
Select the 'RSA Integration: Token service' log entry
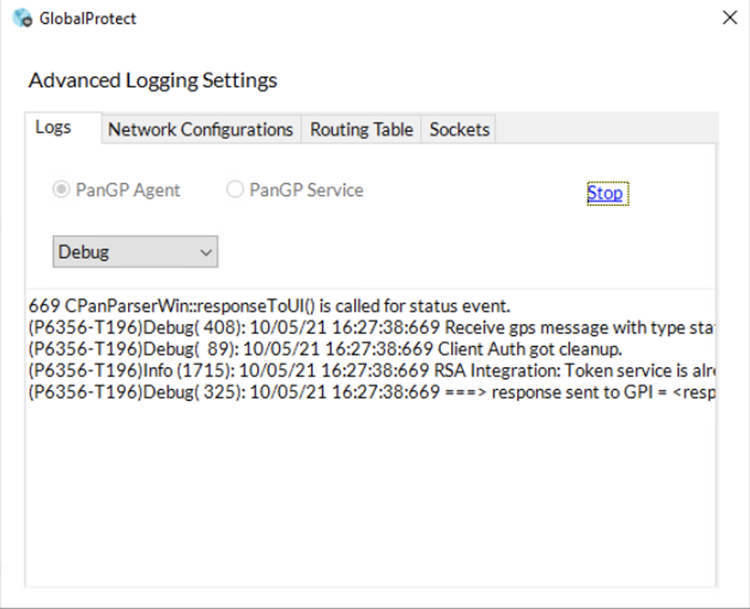click(x=370, y=370)
